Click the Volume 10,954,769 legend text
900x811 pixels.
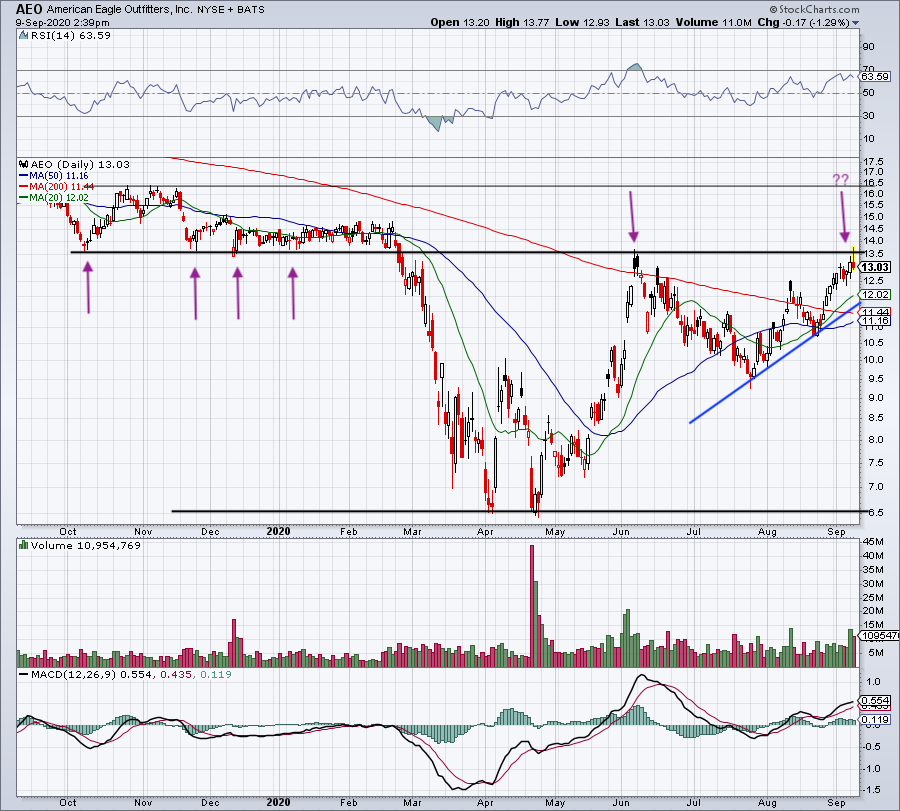click(86, 545)
